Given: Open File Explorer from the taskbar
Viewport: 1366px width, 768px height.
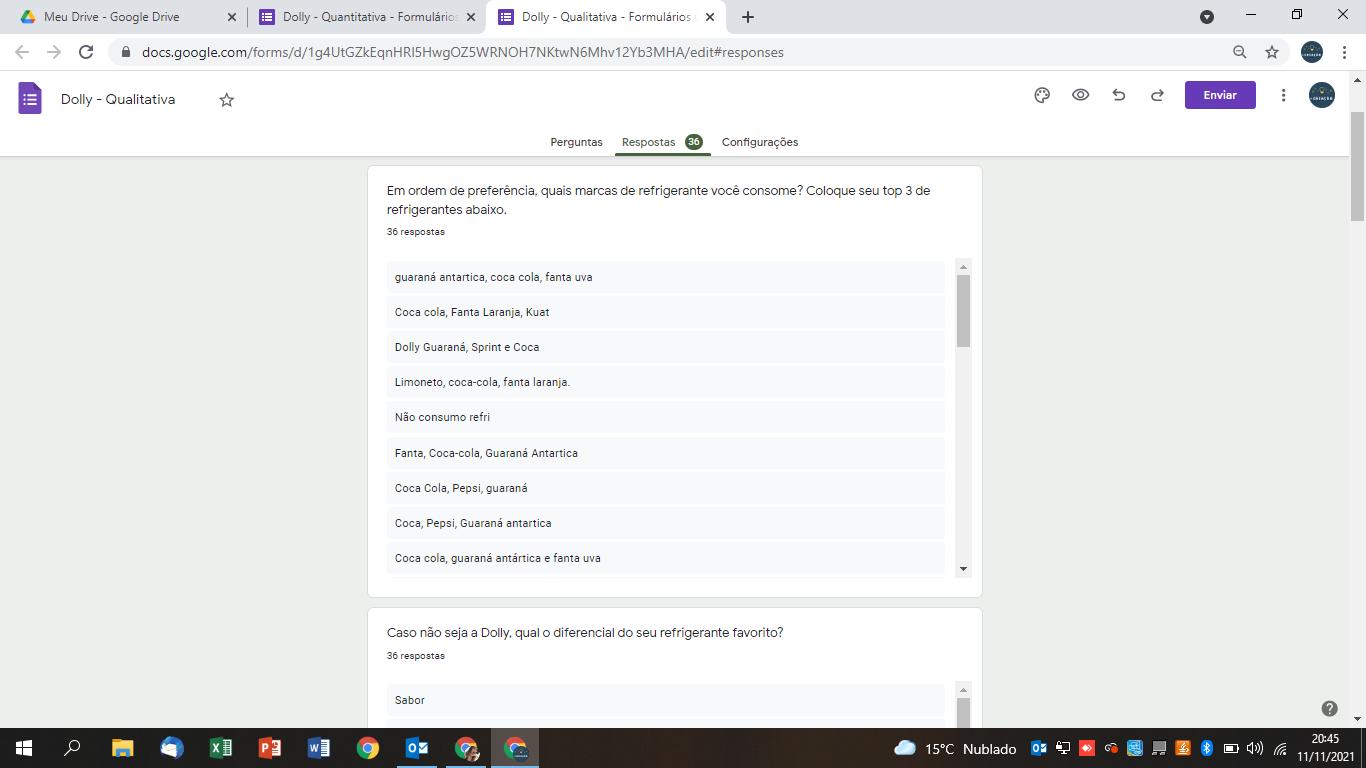Looking at the screenshot, I should tap(122, 748).
